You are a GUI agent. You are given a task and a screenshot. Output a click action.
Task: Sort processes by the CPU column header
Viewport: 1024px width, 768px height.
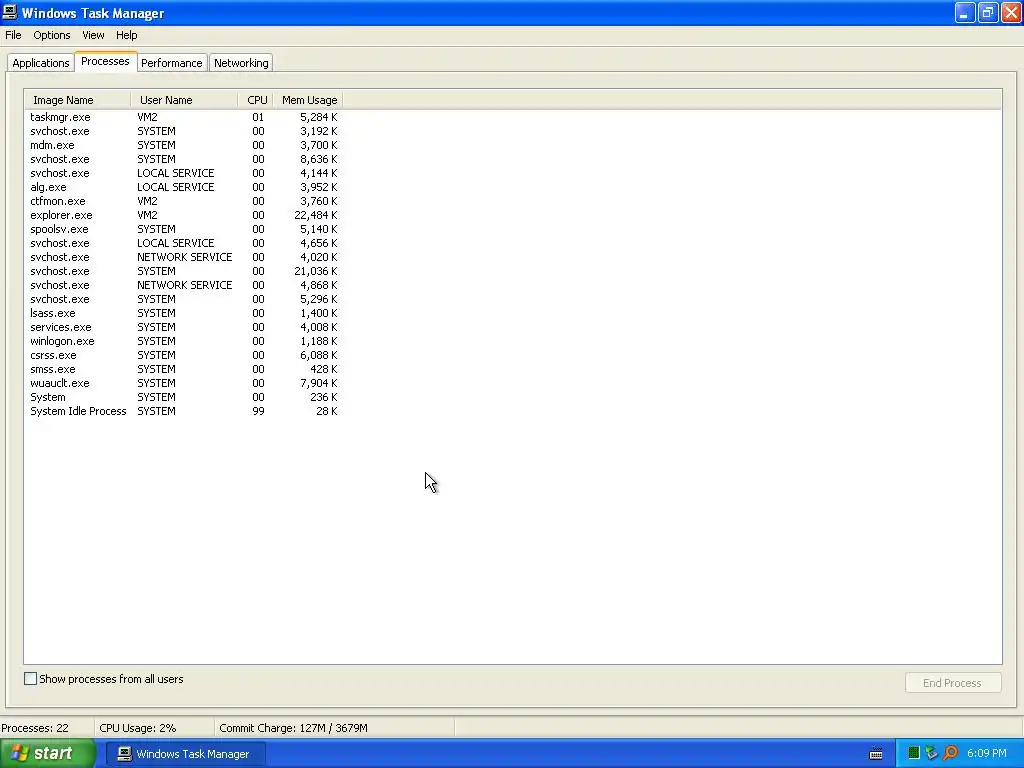pos(255,100)
